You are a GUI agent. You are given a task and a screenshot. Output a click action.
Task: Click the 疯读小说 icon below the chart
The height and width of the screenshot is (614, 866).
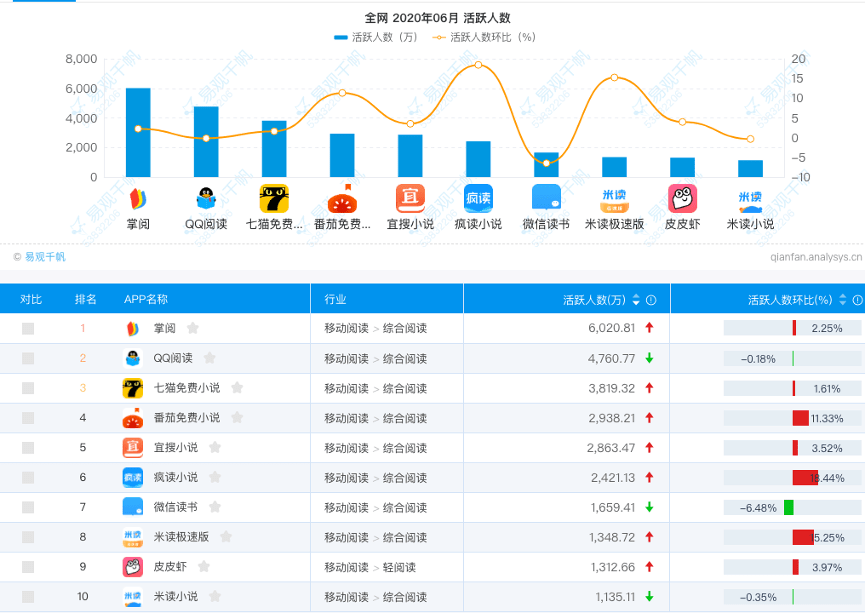click(478, 199)
